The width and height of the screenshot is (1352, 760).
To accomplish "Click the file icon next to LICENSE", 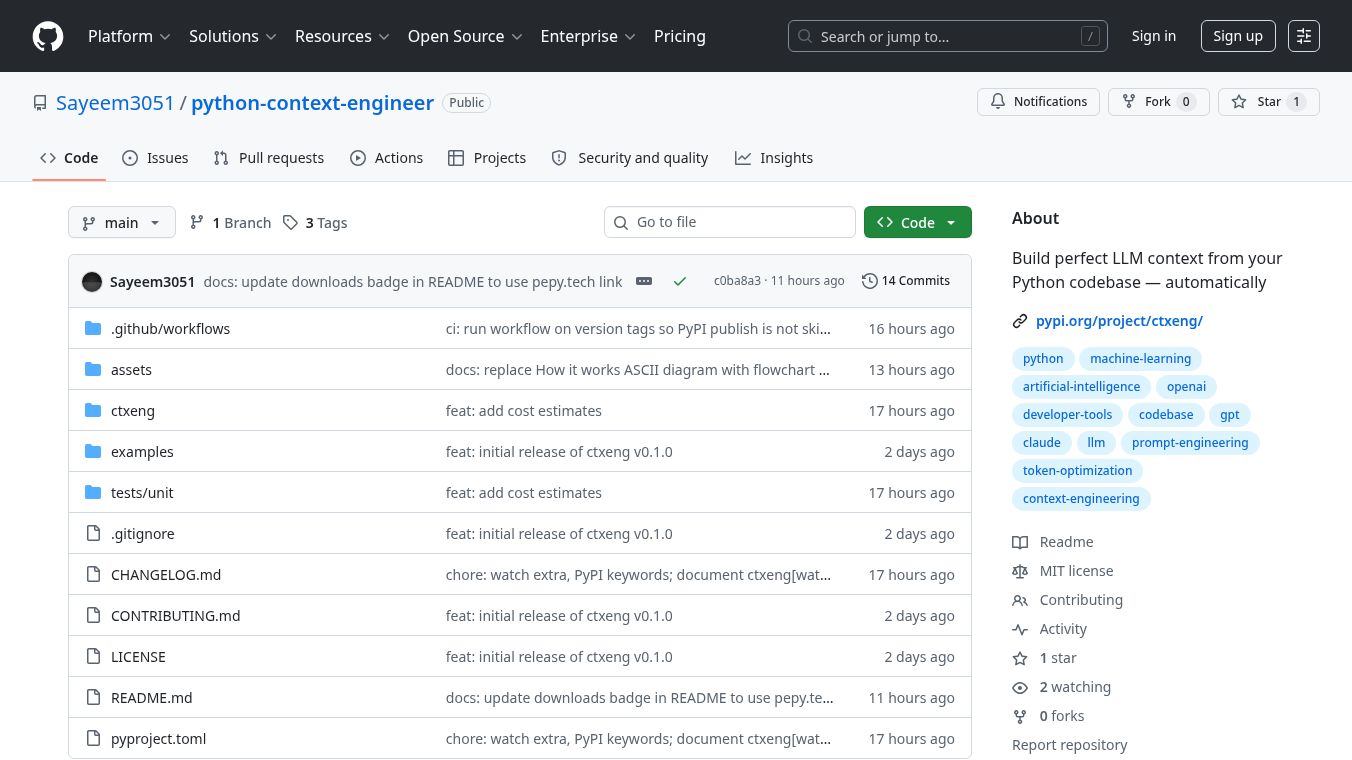I will point(93,656).
